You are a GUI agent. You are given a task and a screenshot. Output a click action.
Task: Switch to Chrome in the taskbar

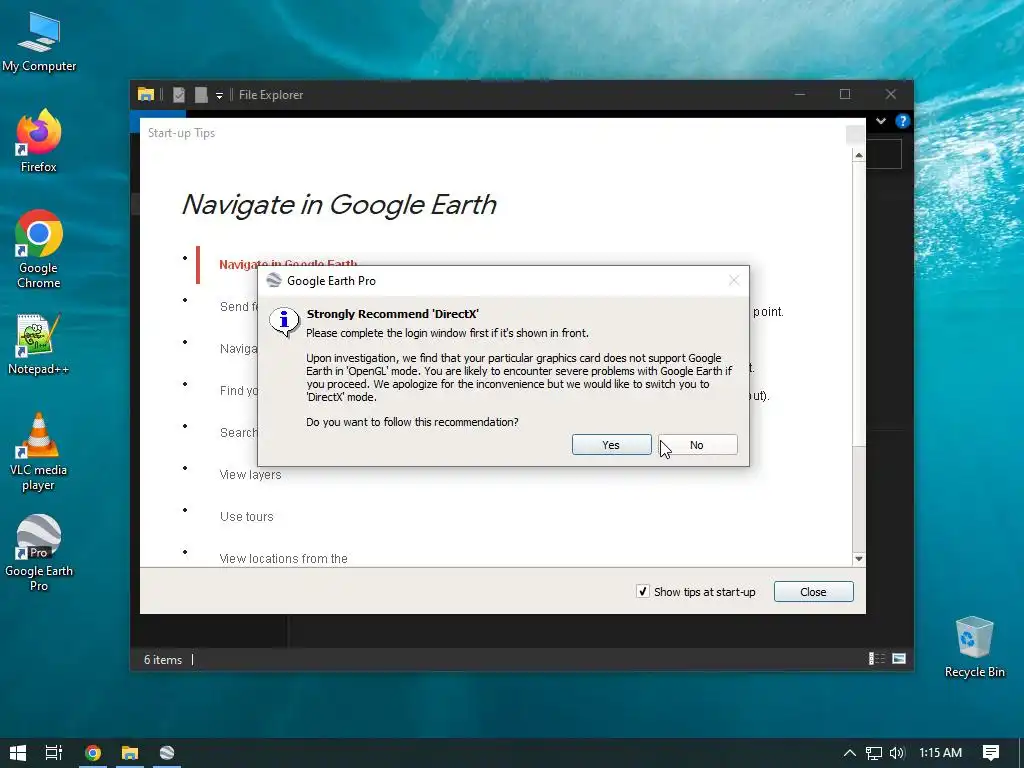(x=93, y=753)
